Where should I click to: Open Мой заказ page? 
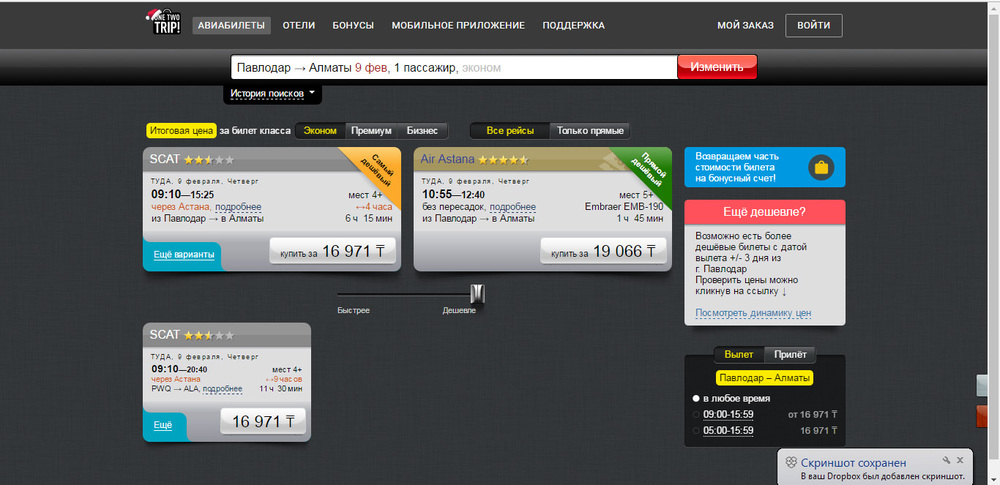coord(746,26)
